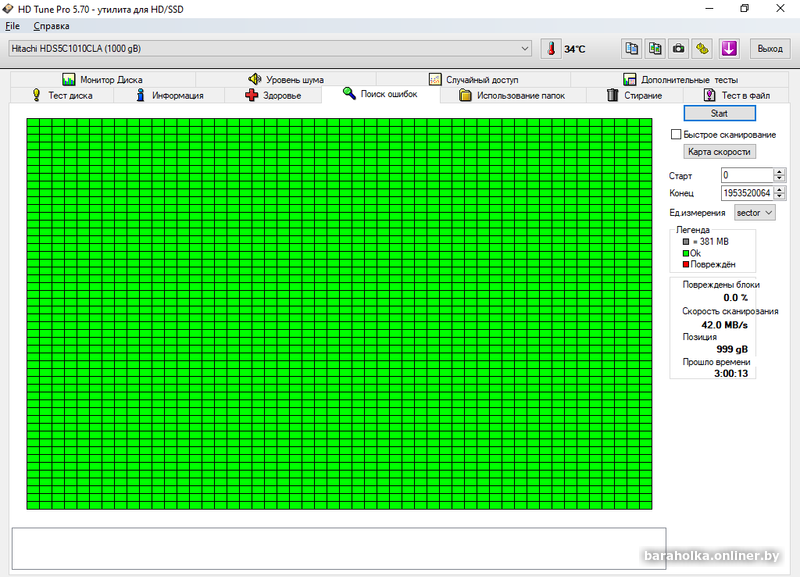Click the 999 gB position value

click(732, 349)
